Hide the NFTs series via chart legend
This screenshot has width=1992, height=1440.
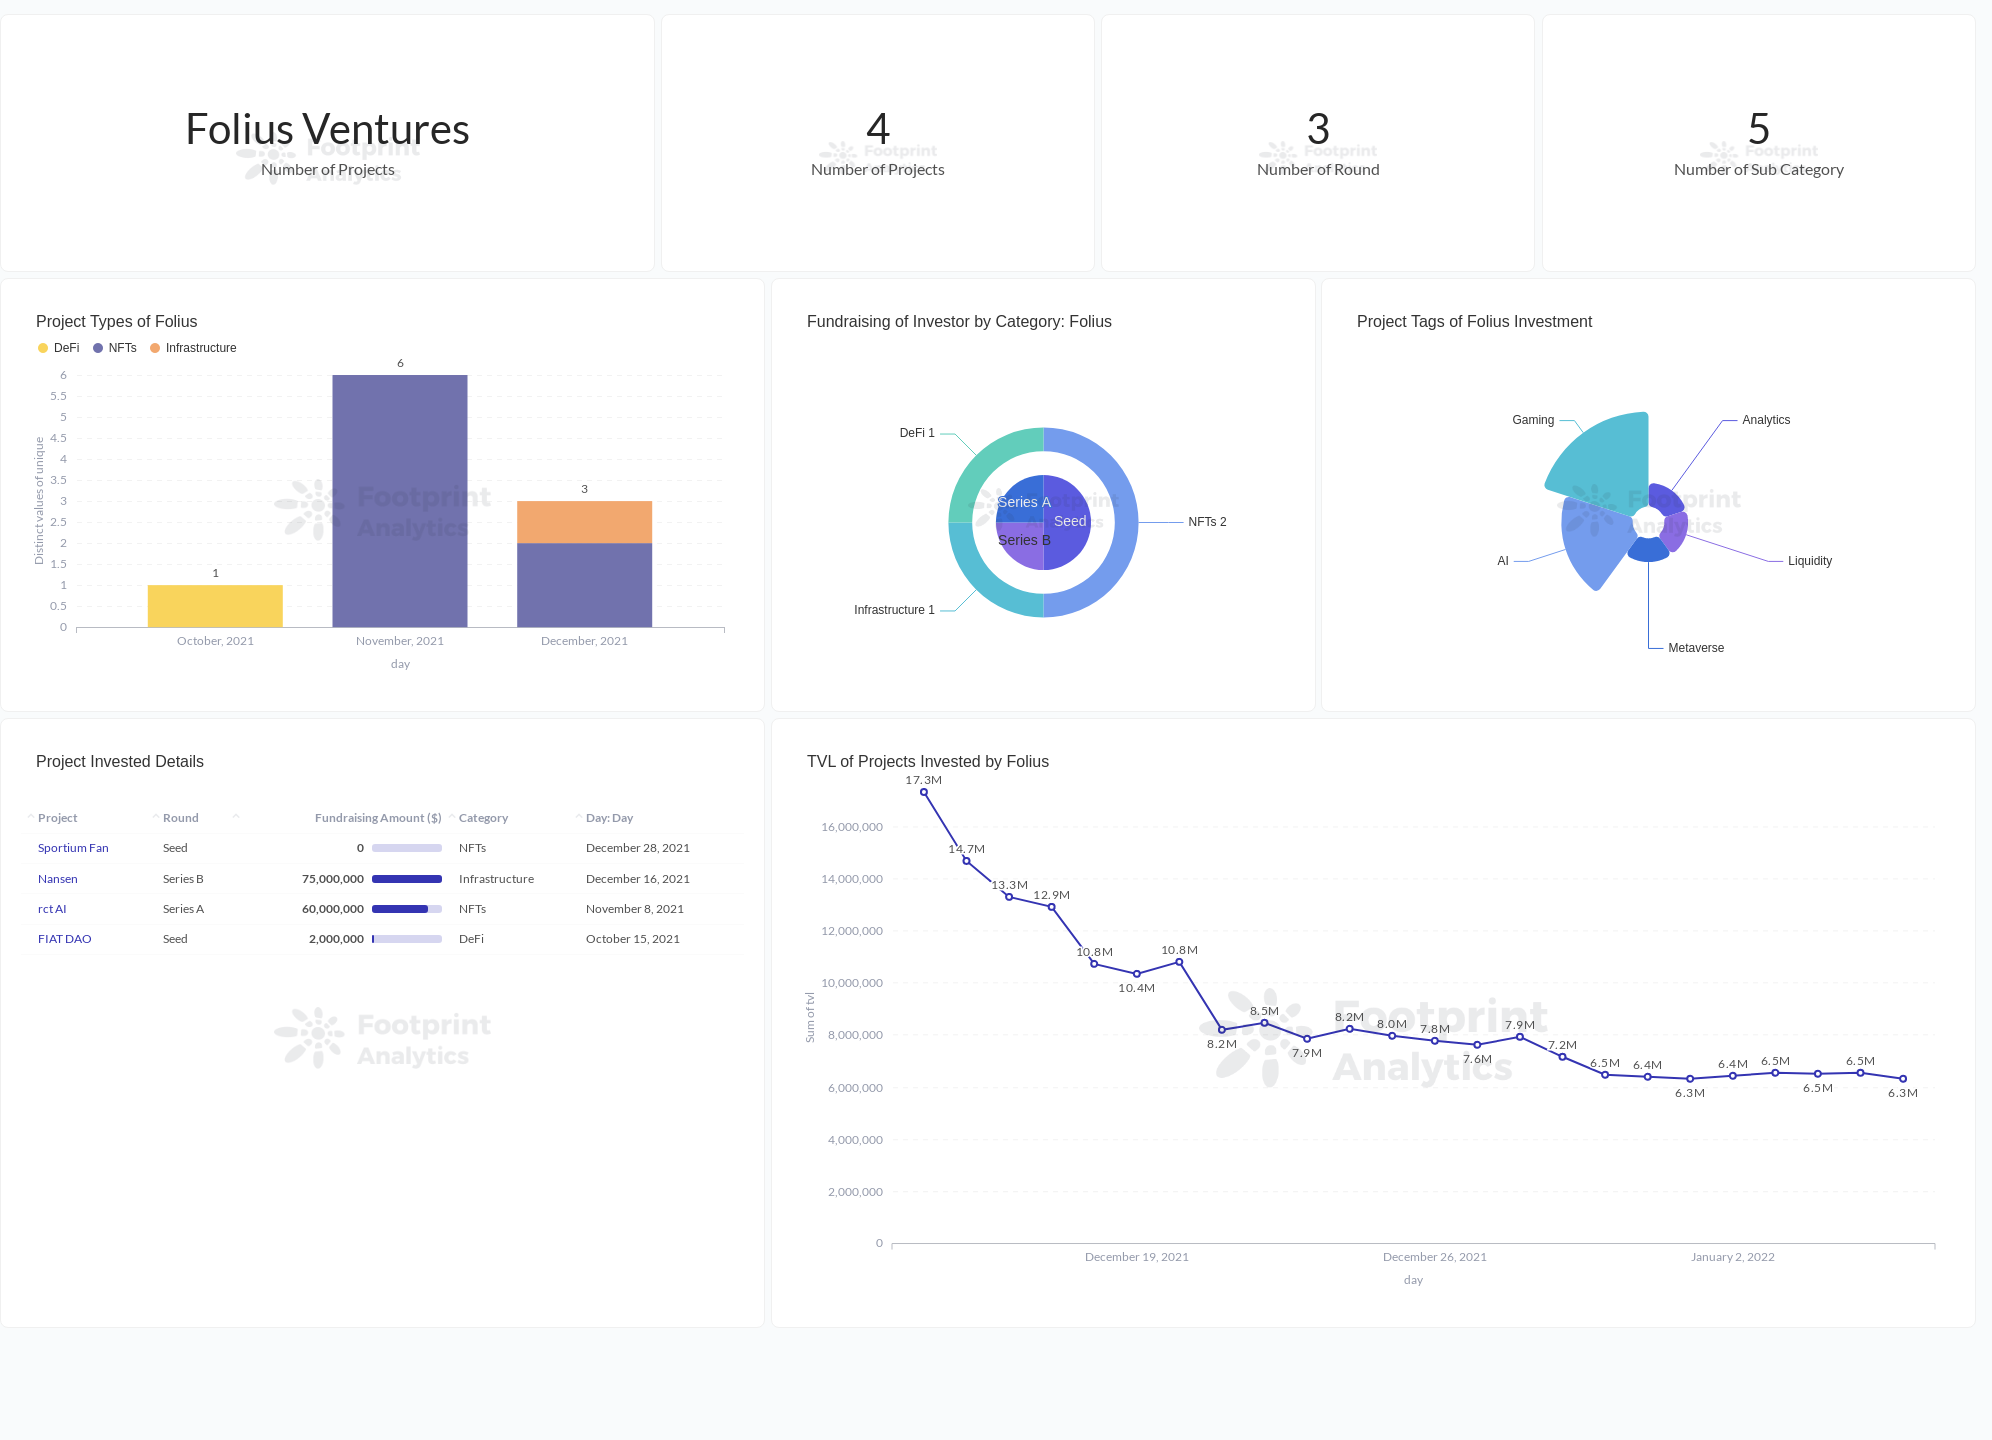(119, 347)
